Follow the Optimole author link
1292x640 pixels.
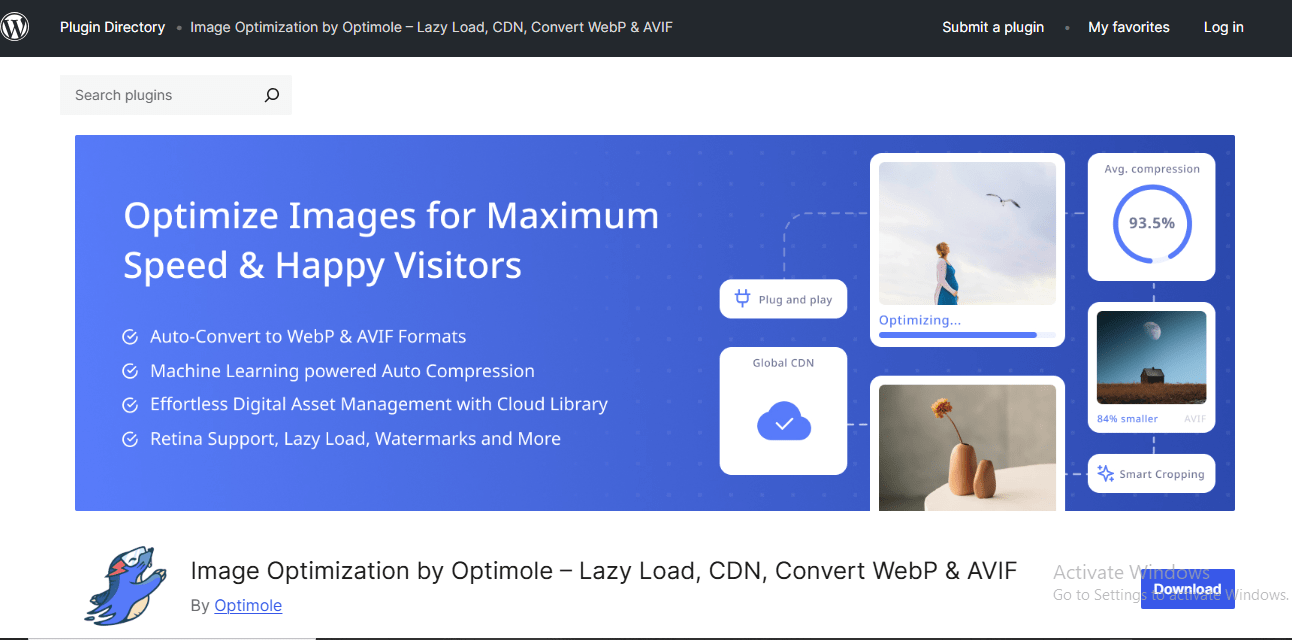[x=248, y=605]
